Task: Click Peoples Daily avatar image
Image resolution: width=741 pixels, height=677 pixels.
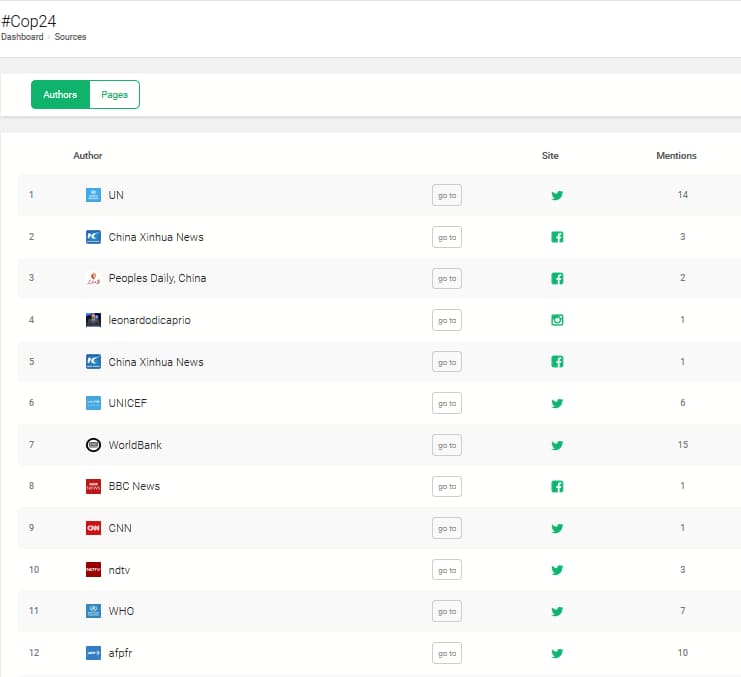Action: (x=93, y=278)
